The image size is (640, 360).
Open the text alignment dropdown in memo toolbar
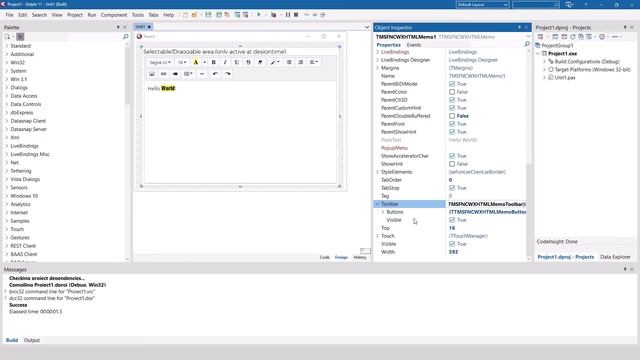(x=313, y=62)
